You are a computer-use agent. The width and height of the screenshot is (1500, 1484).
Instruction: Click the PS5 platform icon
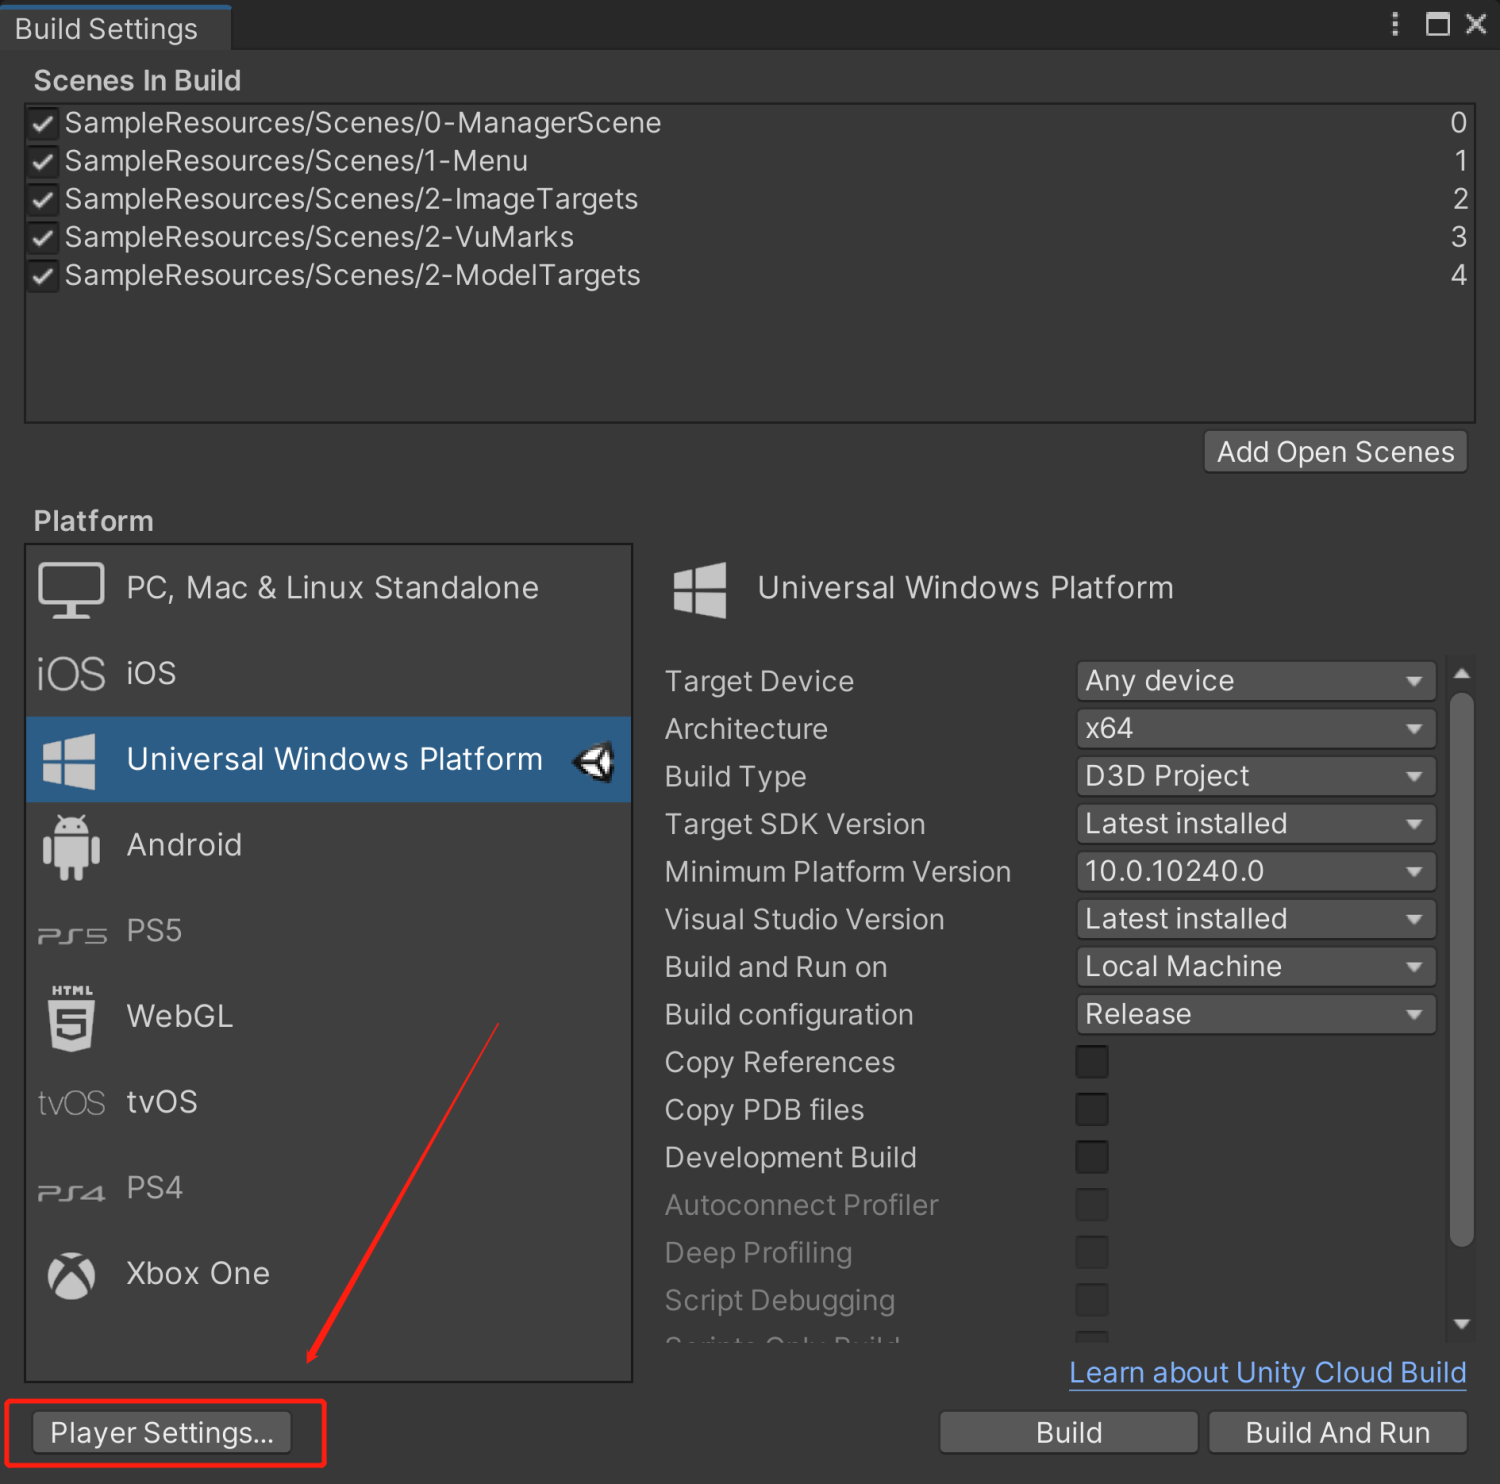[x=72, y=935]
